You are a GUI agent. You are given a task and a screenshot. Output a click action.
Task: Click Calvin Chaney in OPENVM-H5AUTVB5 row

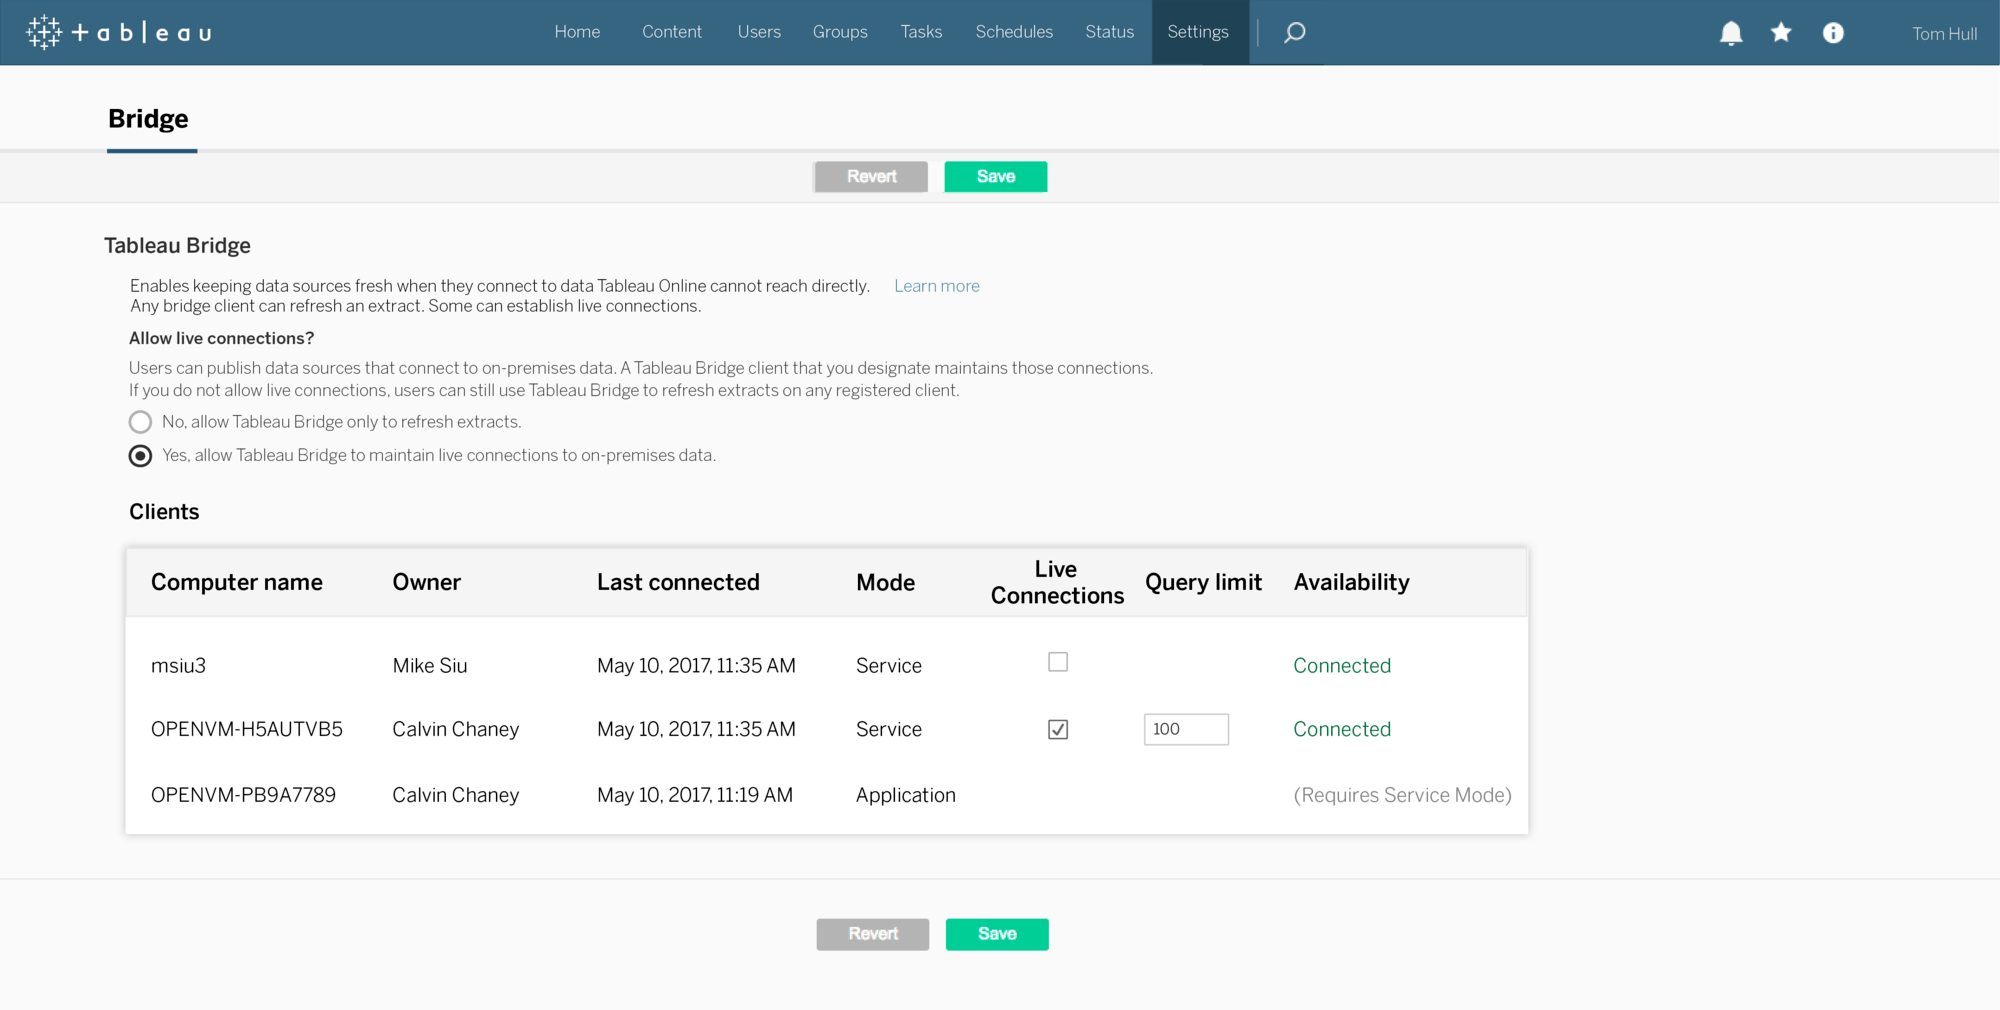(456, 729)
